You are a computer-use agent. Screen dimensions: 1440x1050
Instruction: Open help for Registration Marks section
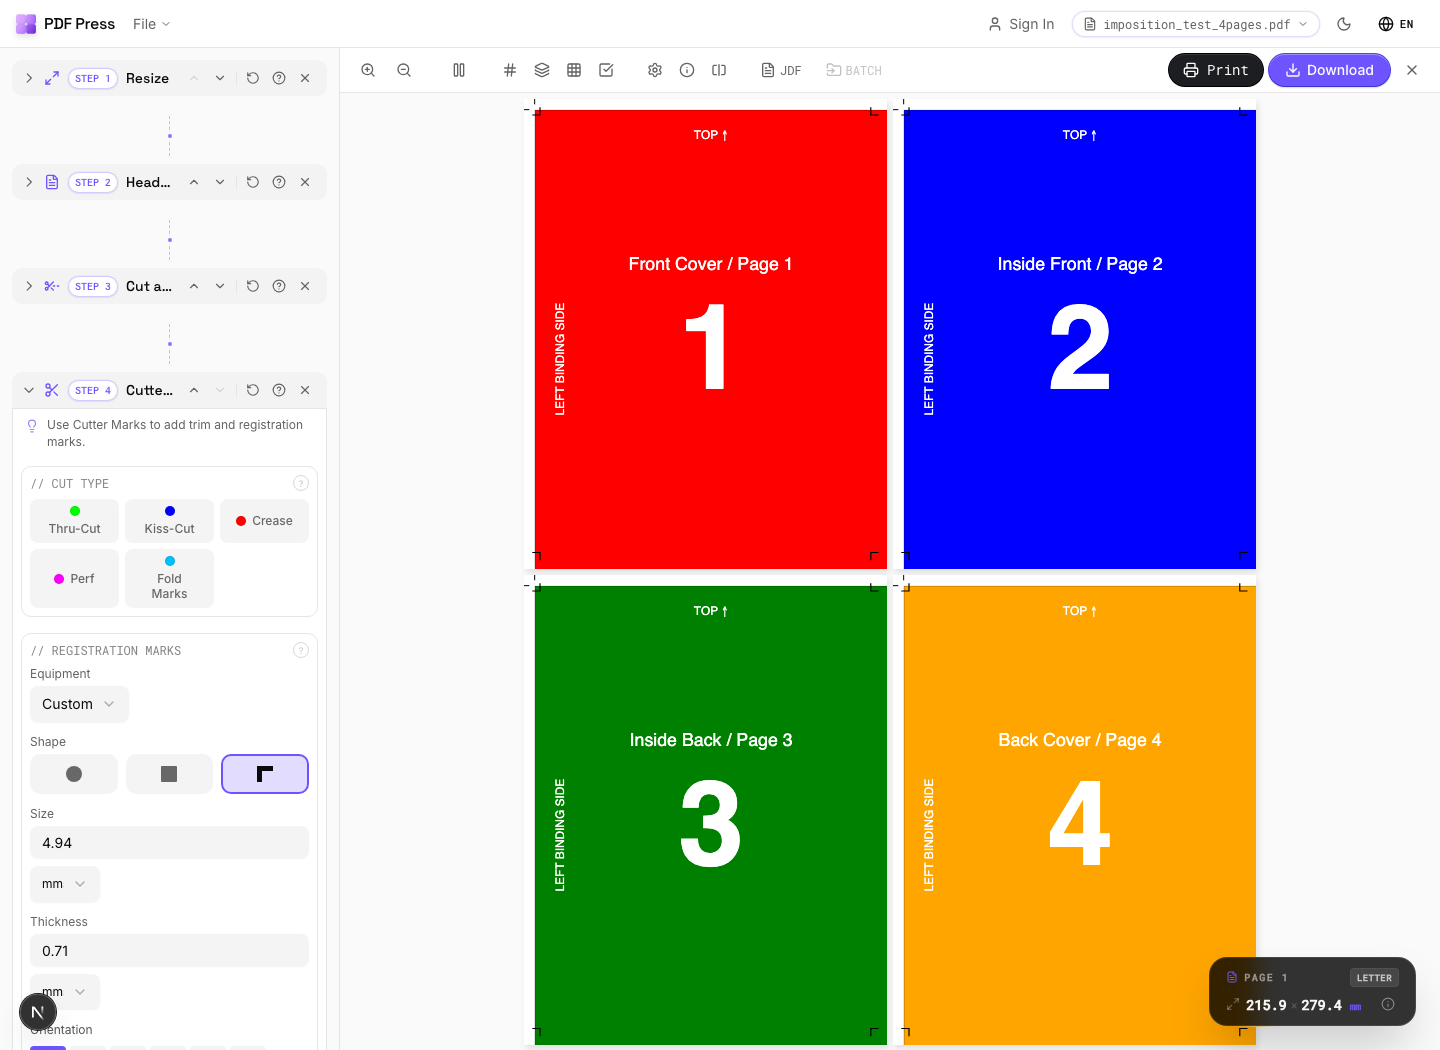click(300, 650)
